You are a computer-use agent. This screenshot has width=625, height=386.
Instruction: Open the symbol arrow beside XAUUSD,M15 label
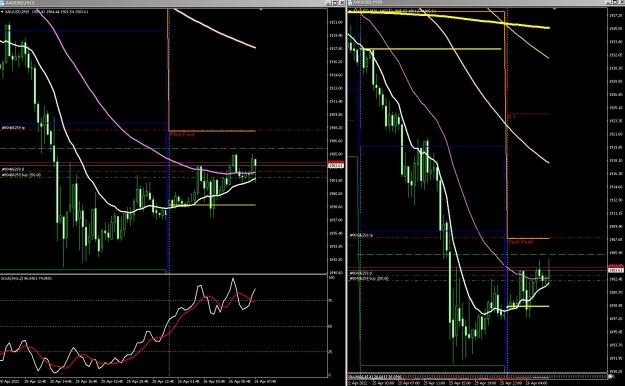tap(2, 12)
